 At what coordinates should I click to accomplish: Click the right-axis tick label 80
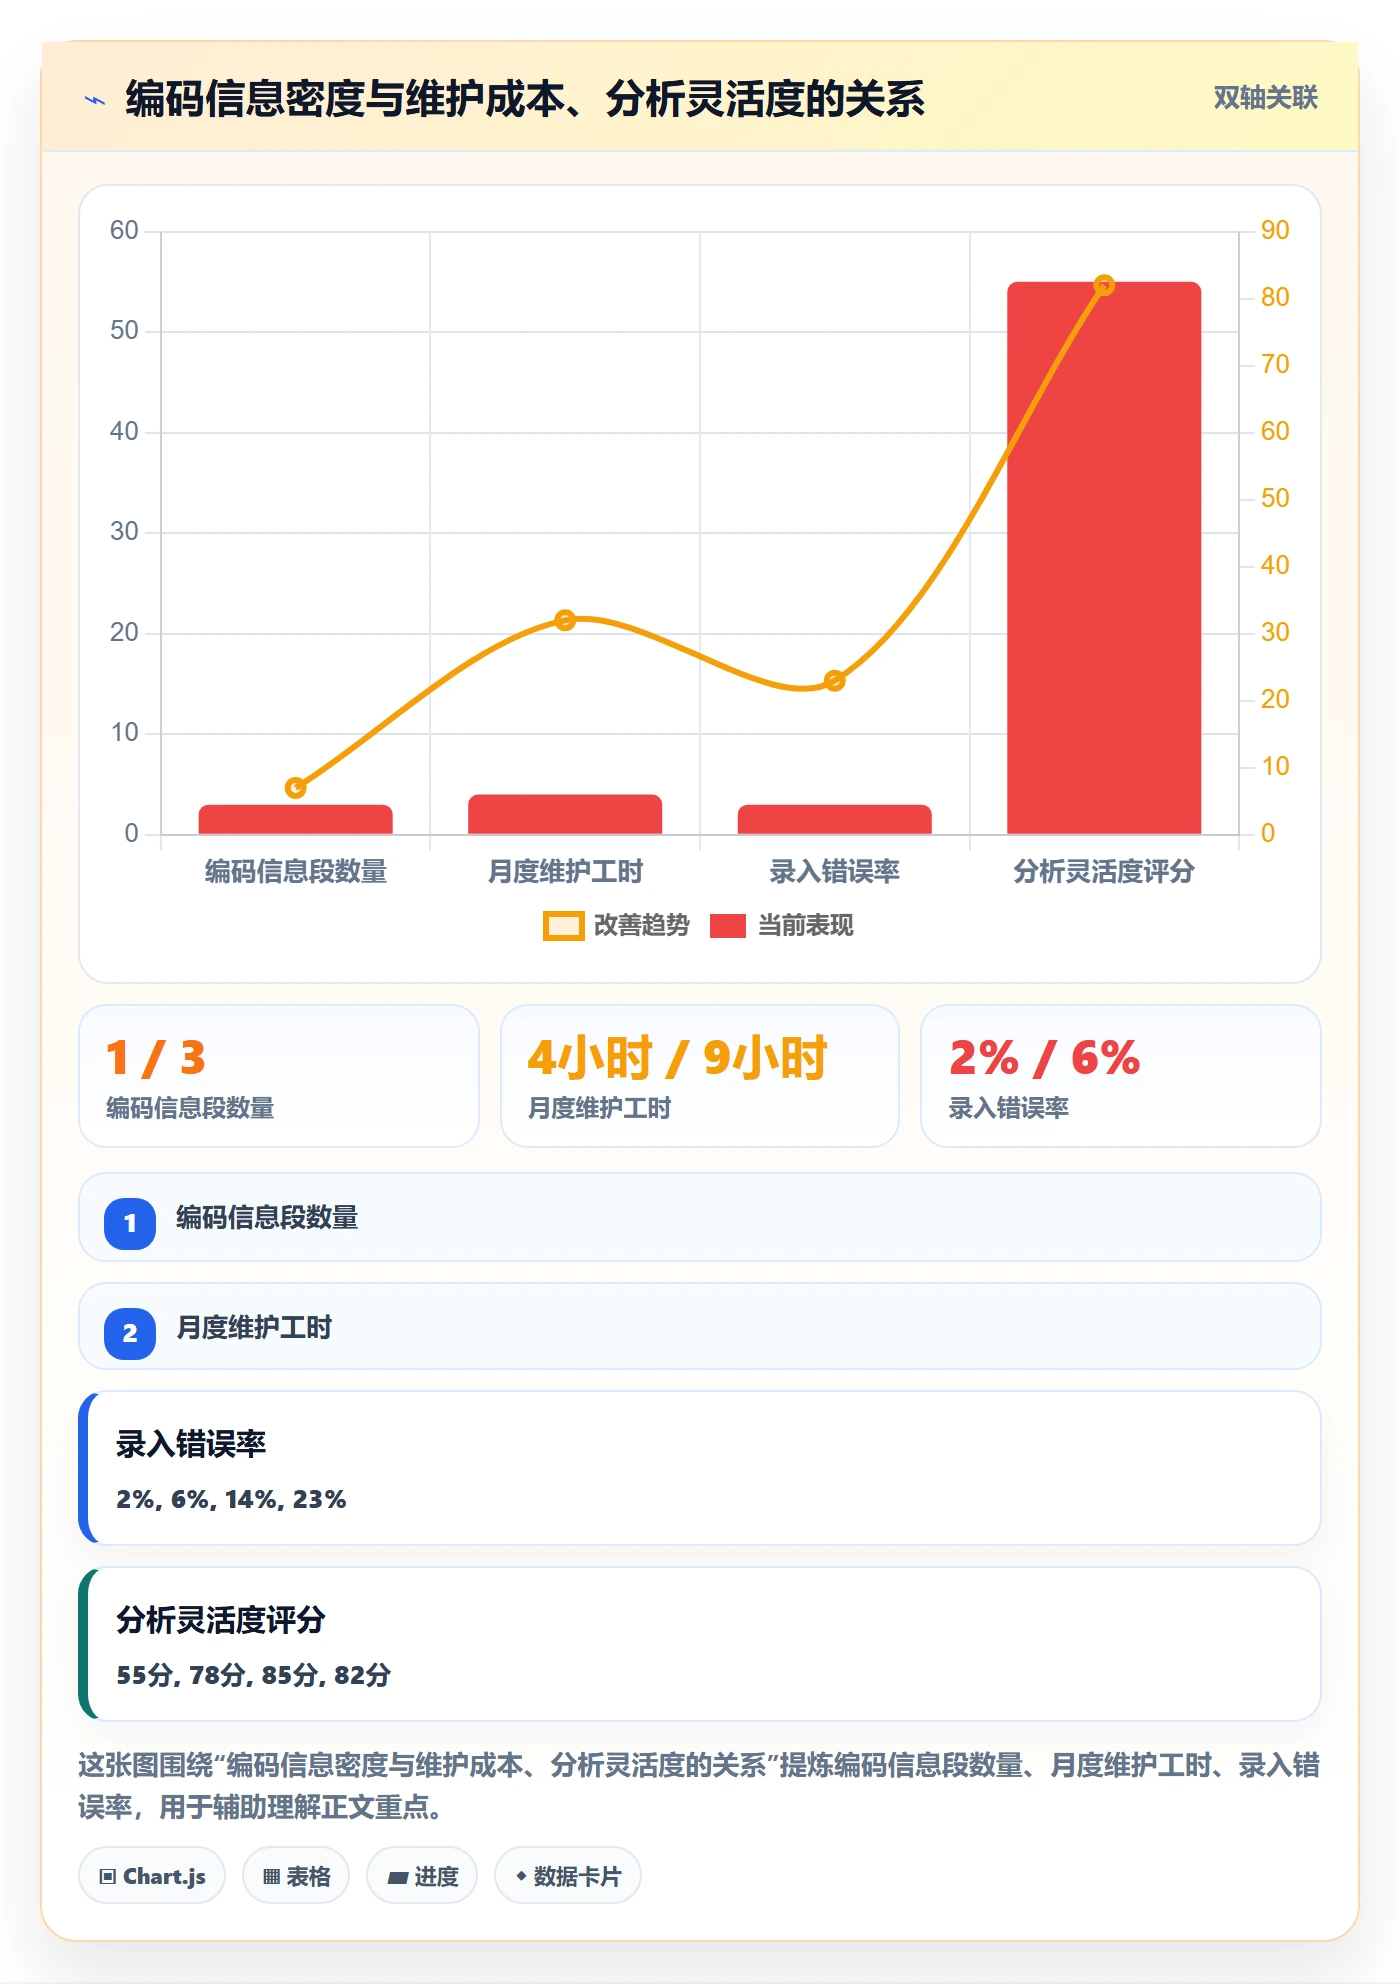click(x=1275, y=298)
